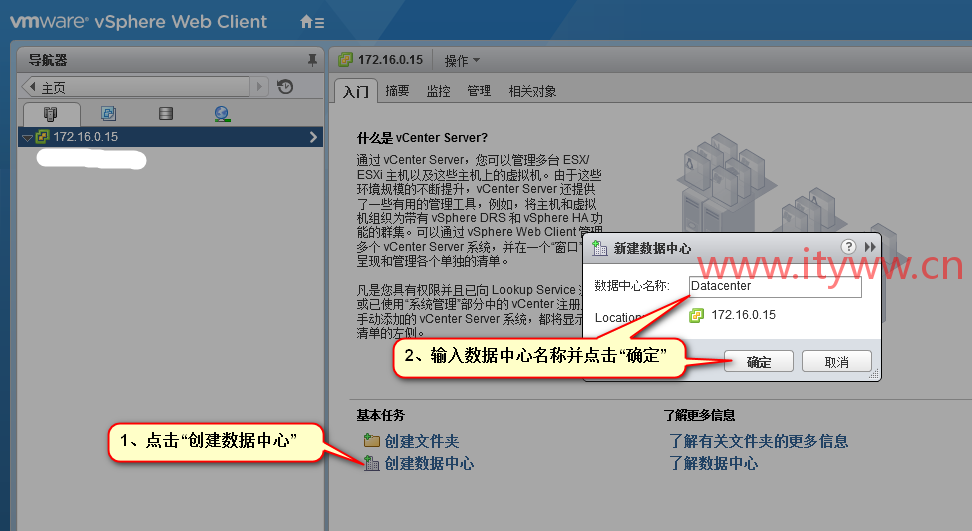Switch to the 监控 tab
972x531 pixels.
[x=438, y=91]
